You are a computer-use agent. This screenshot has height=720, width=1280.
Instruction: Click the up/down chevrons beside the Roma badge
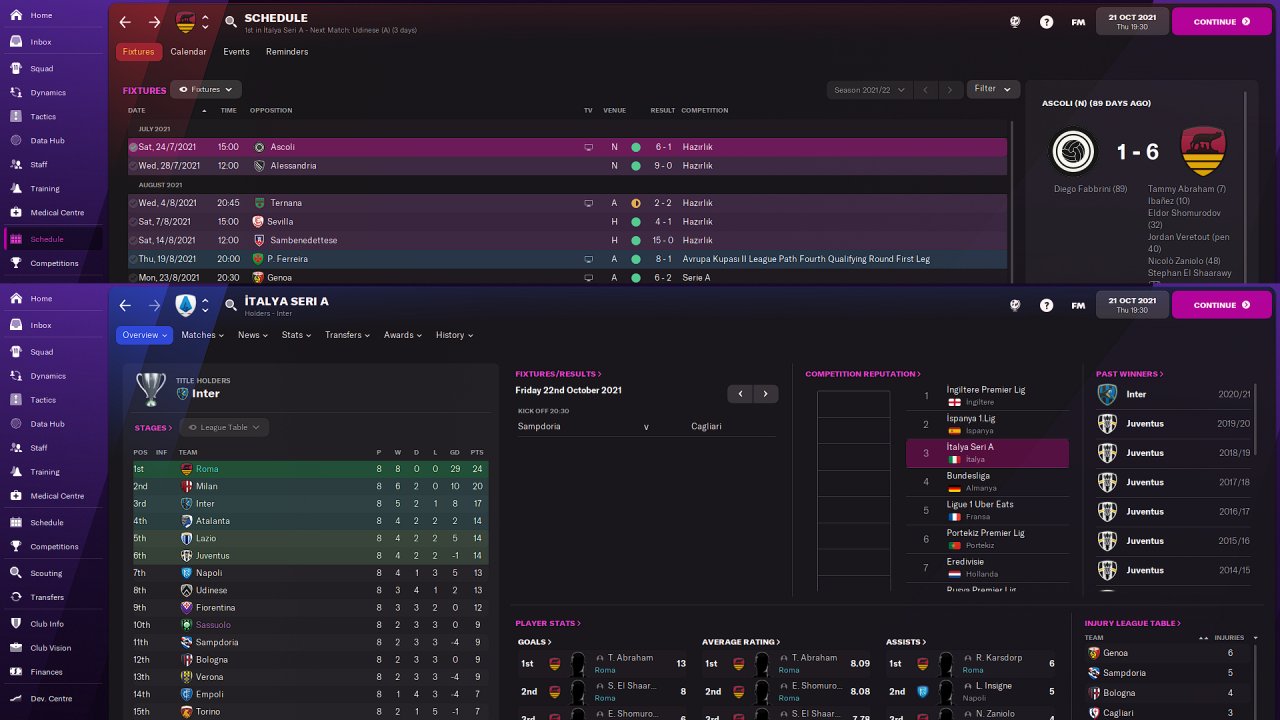205,22
